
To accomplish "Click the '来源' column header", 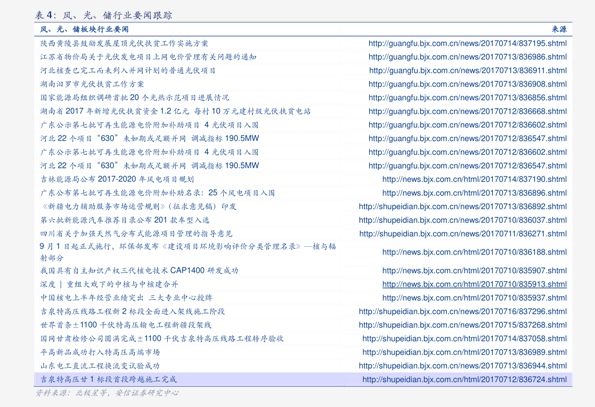I will click(x=559, y=29).
